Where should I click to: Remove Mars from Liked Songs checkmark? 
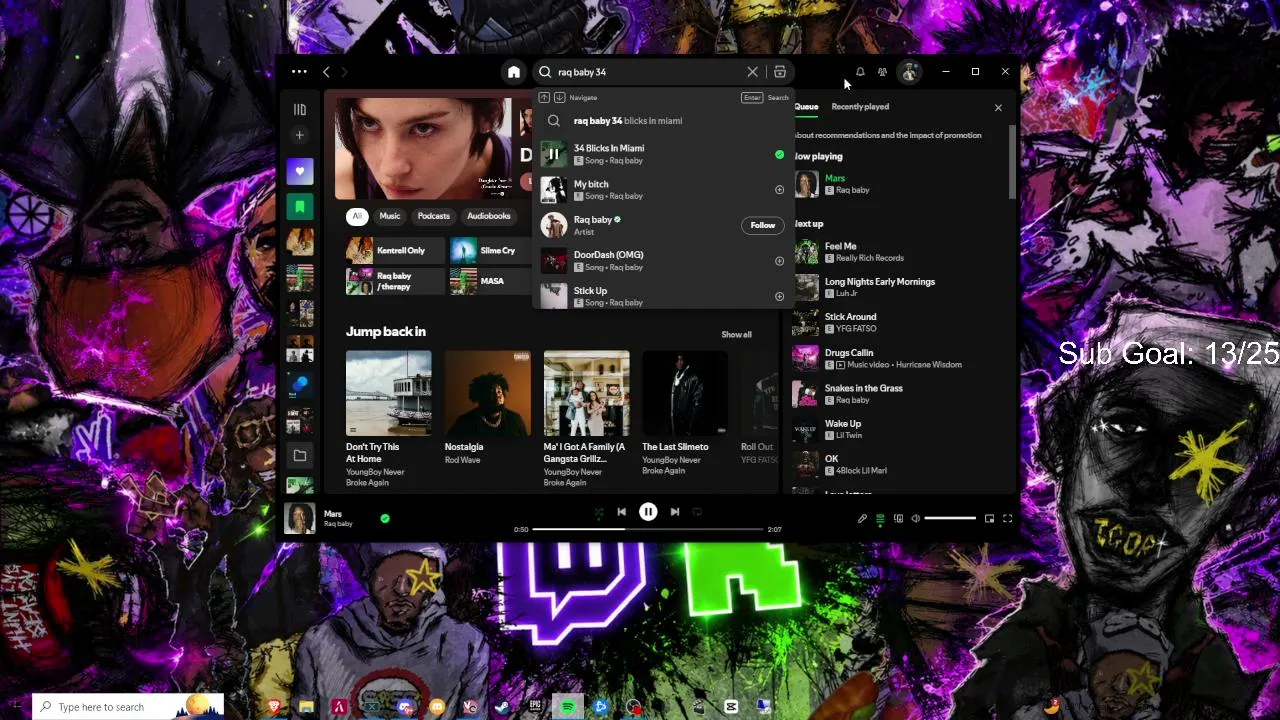[x=385, y=519]
